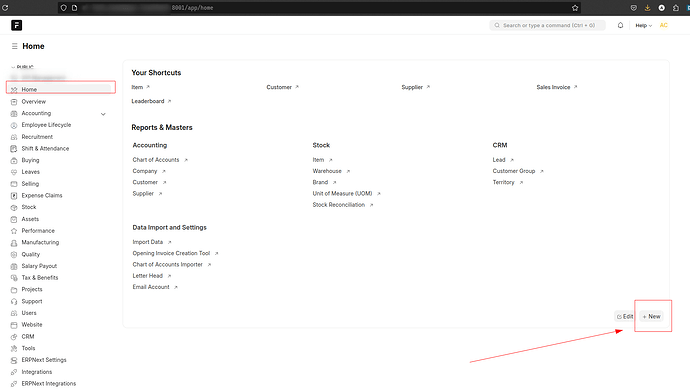Viewport: 690px width, 389px height.
Task: Open the browser downloads icon
Action: tap(647, 8)
